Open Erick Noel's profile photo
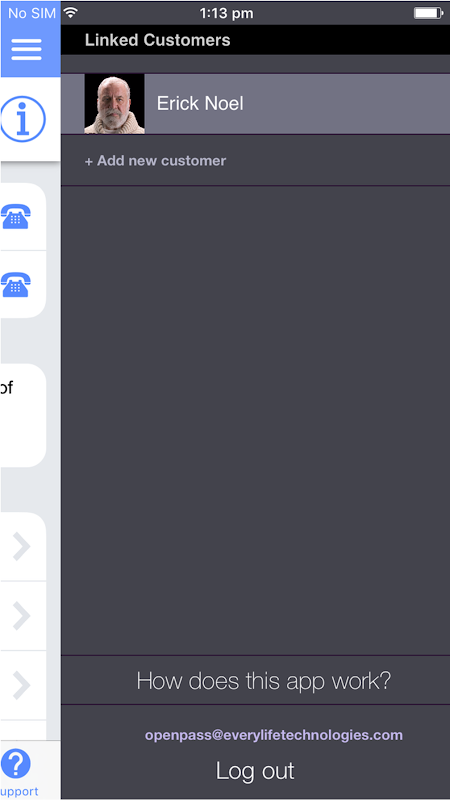 [114, 104]
